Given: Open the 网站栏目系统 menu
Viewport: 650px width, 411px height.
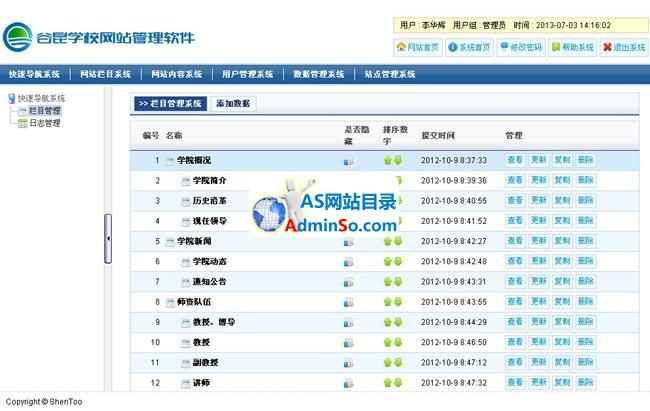Looking at the screenshot, I should 105,74.
